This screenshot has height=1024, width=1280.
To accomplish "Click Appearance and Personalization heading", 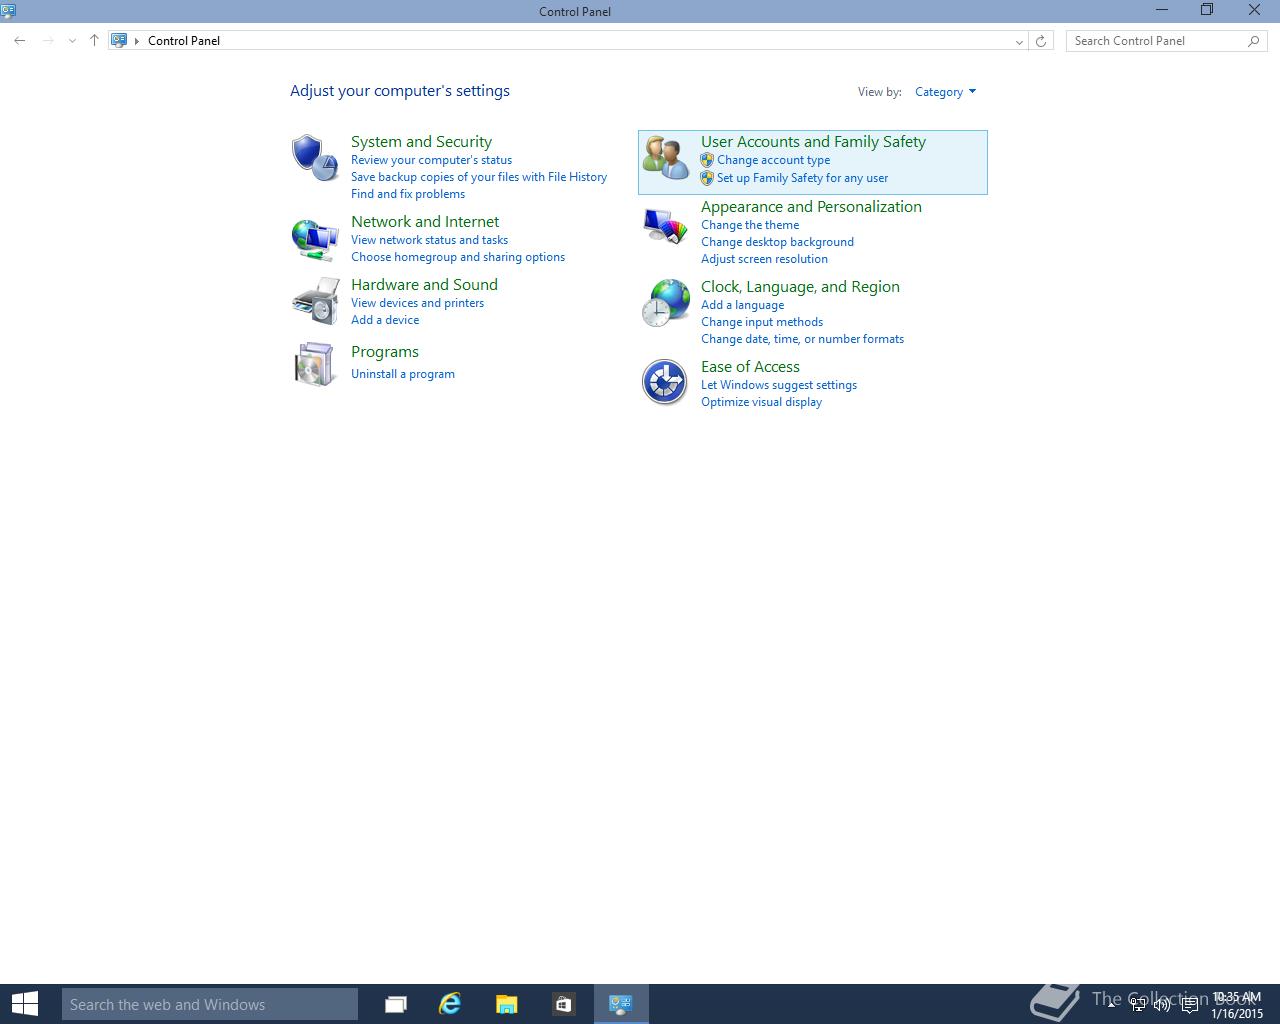I will click(x=811, y=207).
